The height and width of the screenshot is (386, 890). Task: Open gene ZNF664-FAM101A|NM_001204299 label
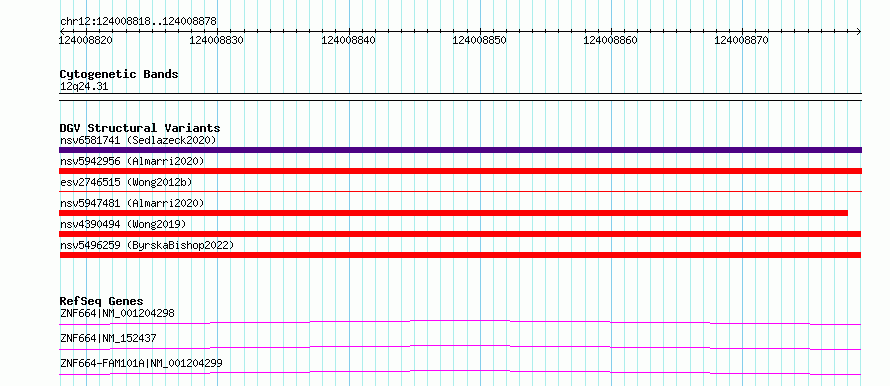point(141,363)
